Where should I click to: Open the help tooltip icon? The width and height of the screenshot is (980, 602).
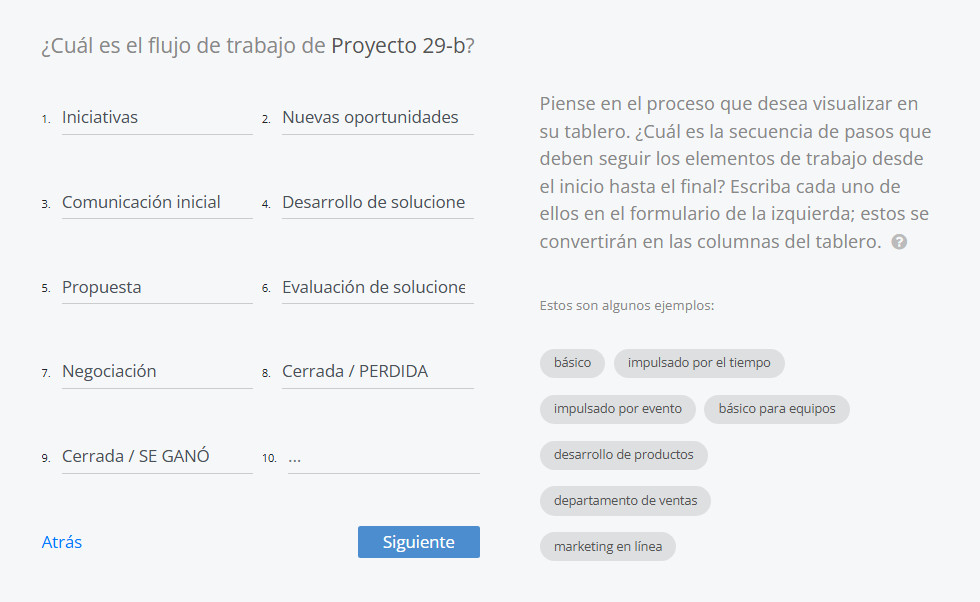(898, 242)
